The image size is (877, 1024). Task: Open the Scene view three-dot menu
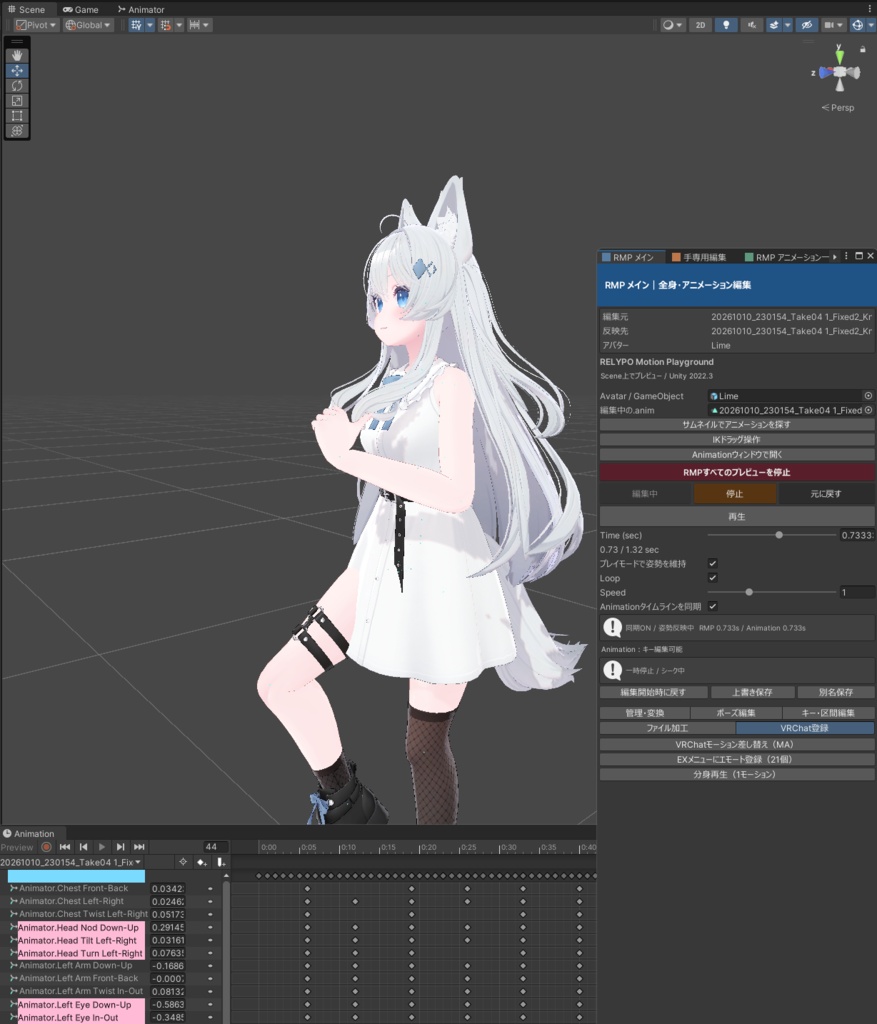(x=870, y=9)
